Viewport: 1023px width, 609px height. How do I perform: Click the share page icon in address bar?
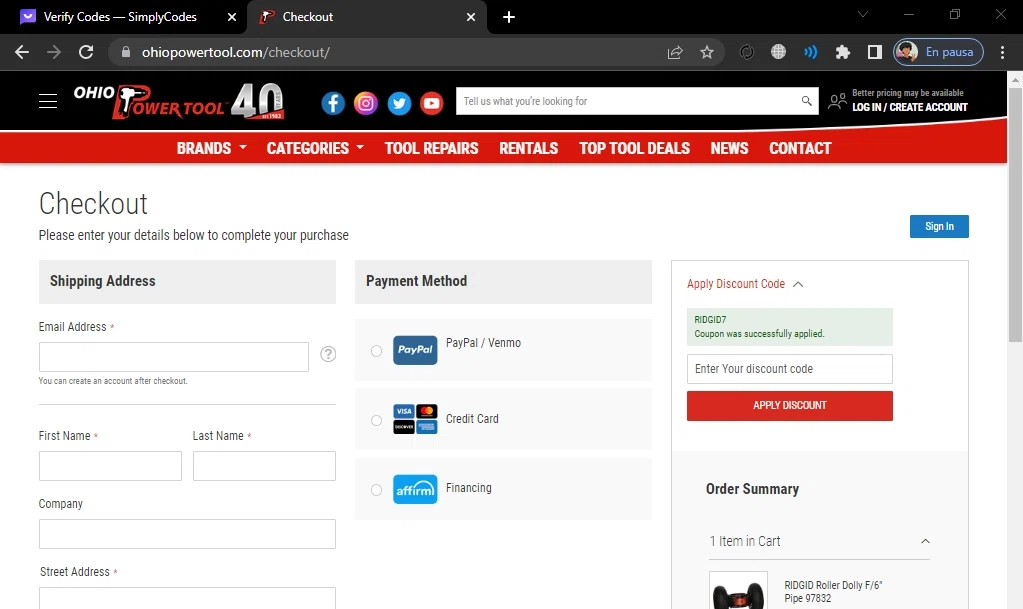(x=675, y=52)
